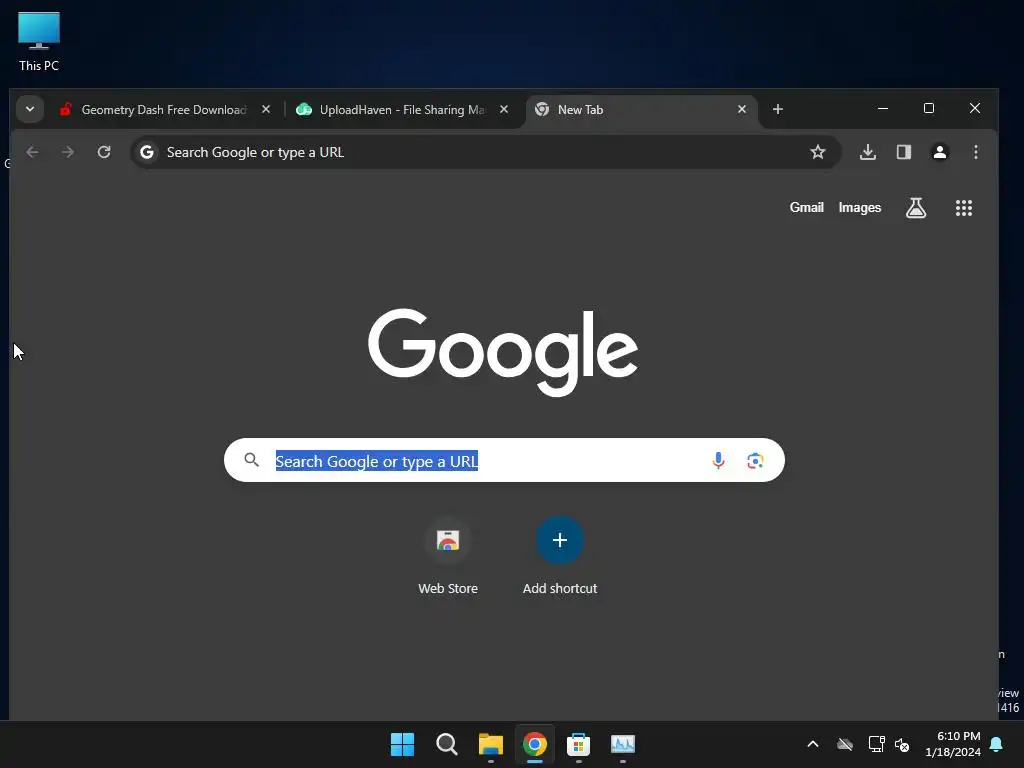This screenshot has height=768, width=1024.
Task: Open the notifications bell
Action: tap(996, 744)
